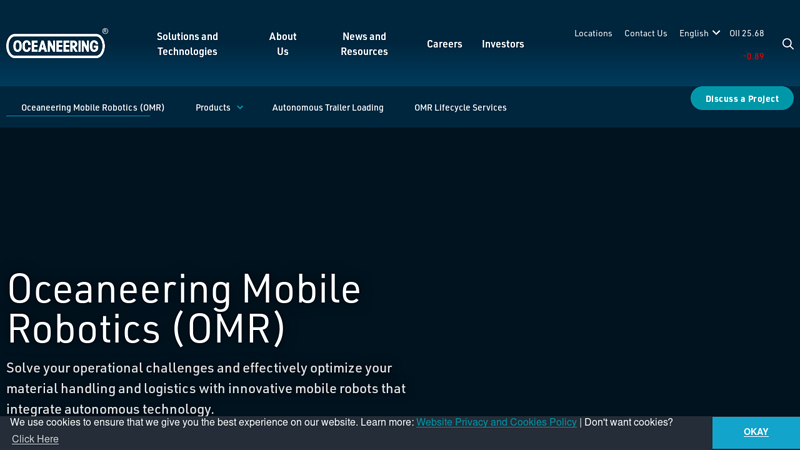Screen dimensions: 800x450
Task: Click the Oceaneering Mobile Robotics (OMR) heading
Action: (184, 309)
